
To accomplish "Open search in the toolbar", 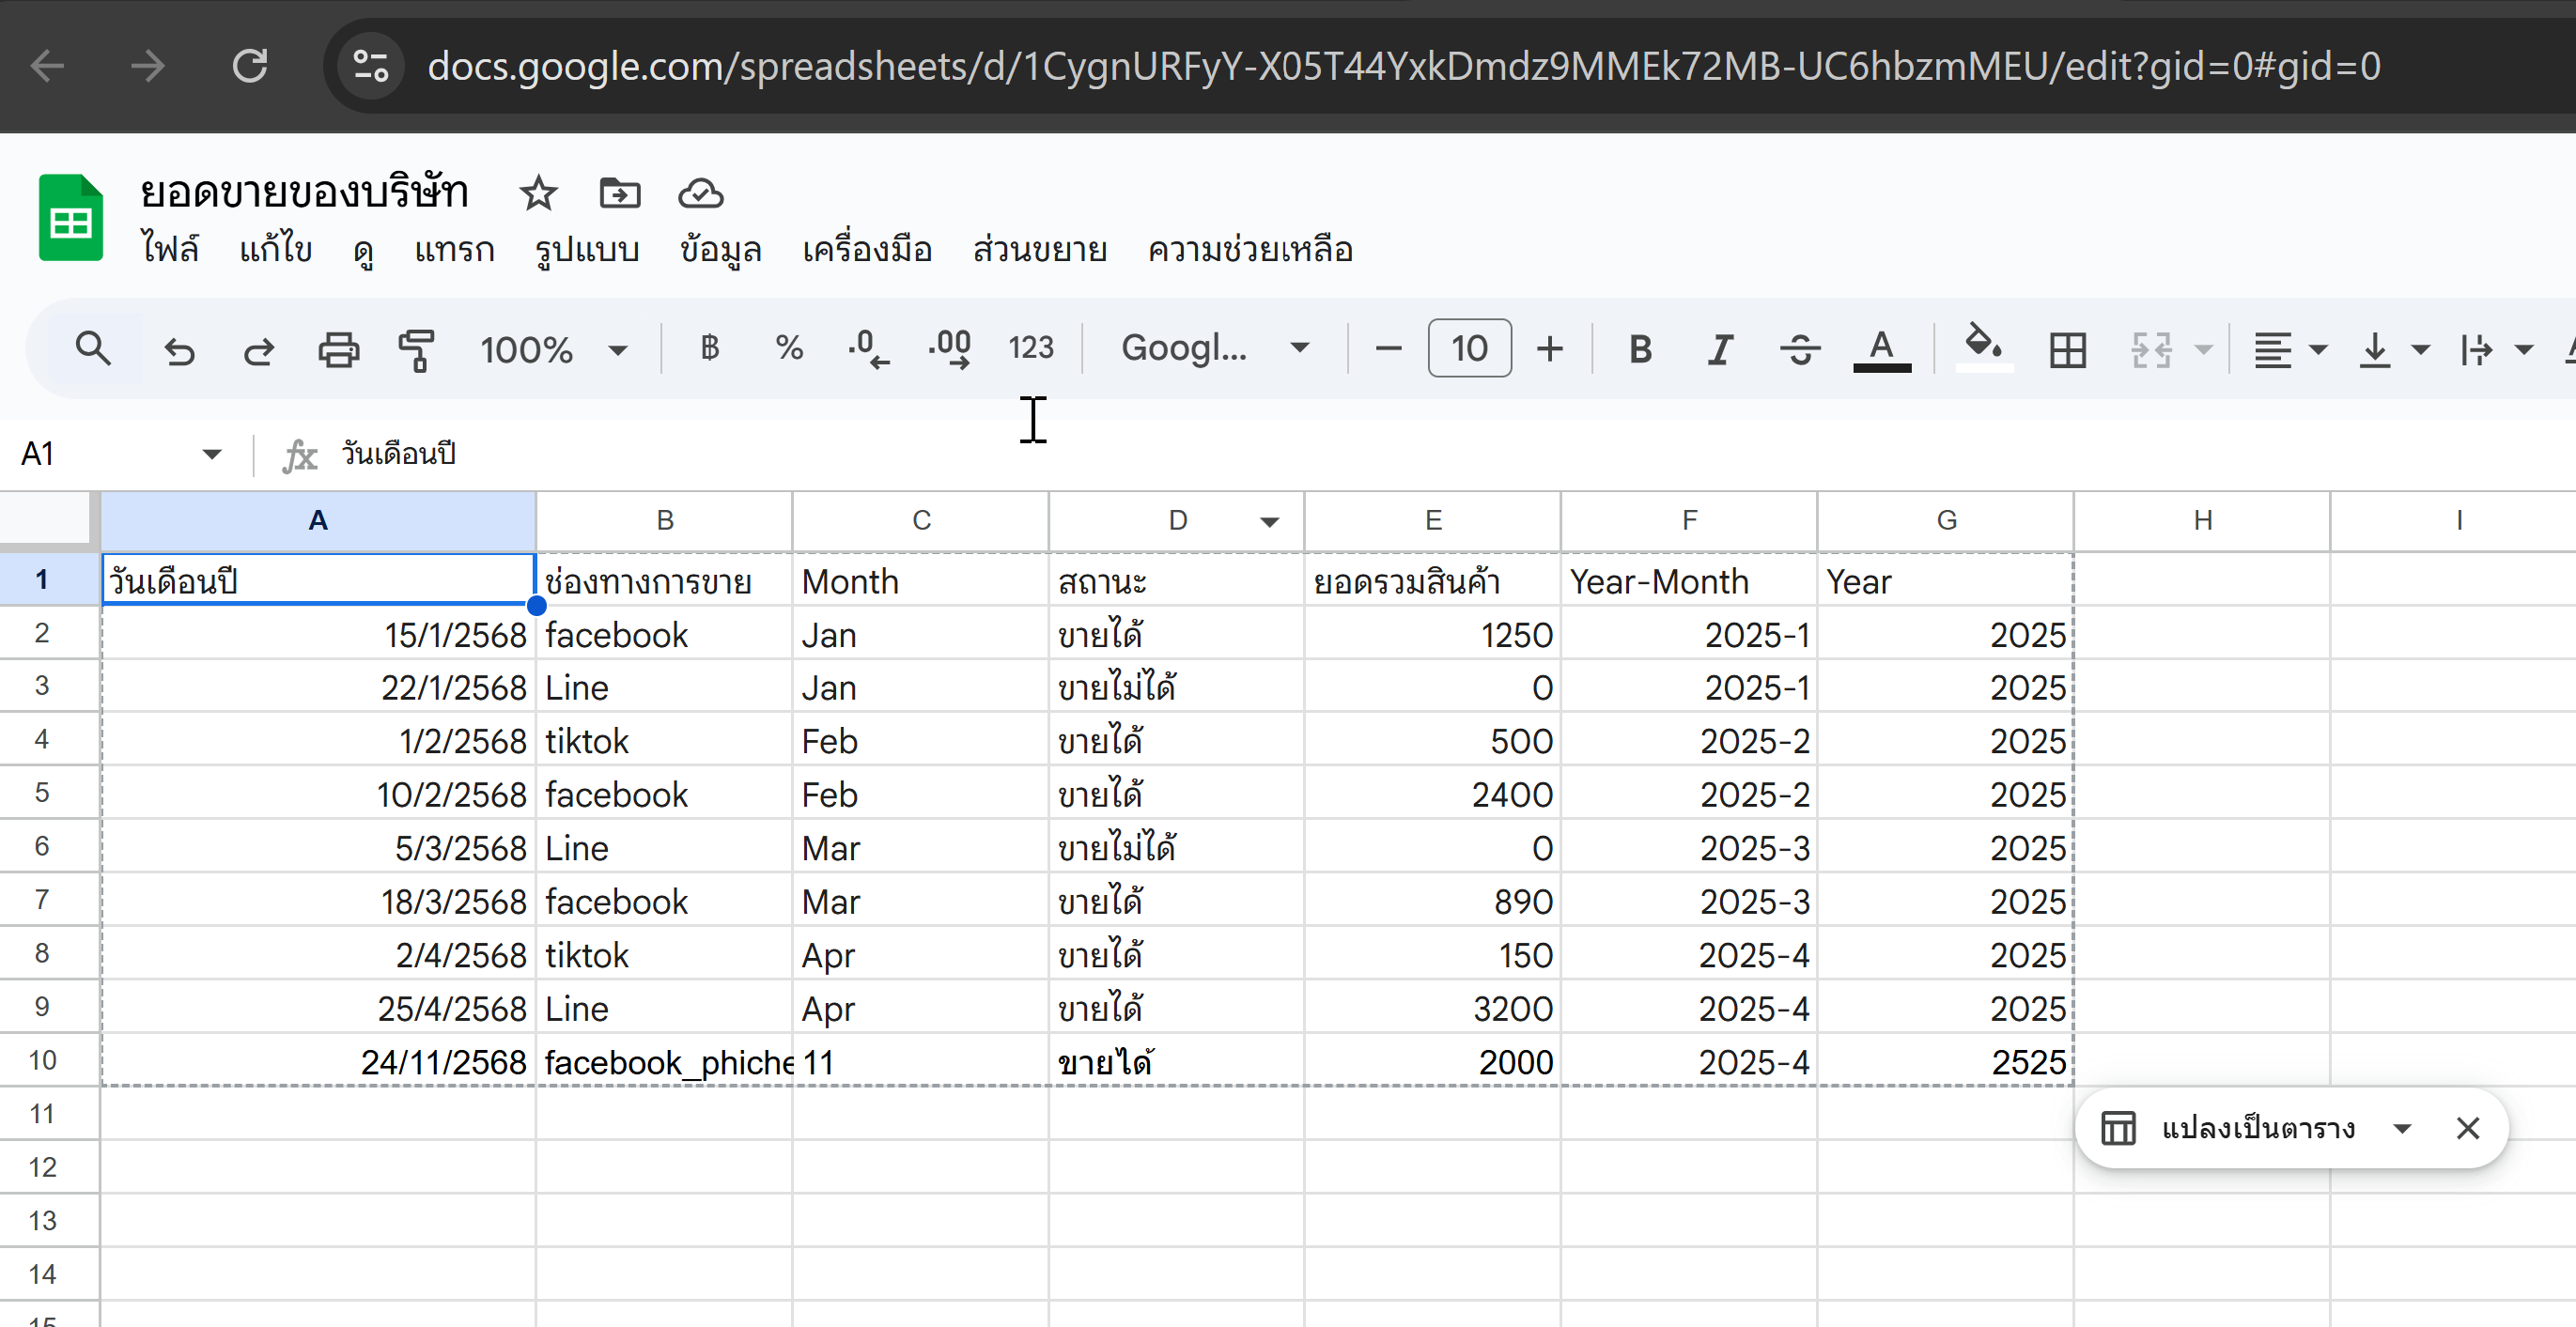I will [x=93, y=349].
